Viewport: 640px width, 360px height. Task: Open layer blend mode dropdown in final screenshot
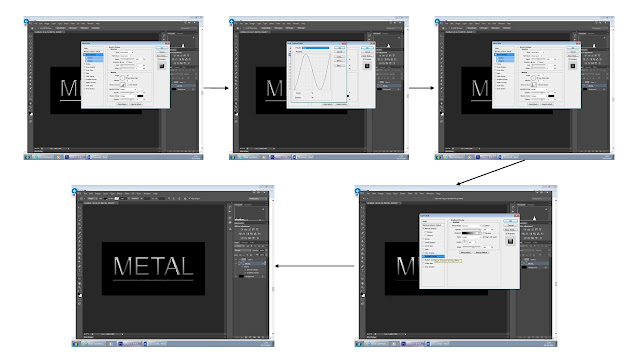[243, 251]
